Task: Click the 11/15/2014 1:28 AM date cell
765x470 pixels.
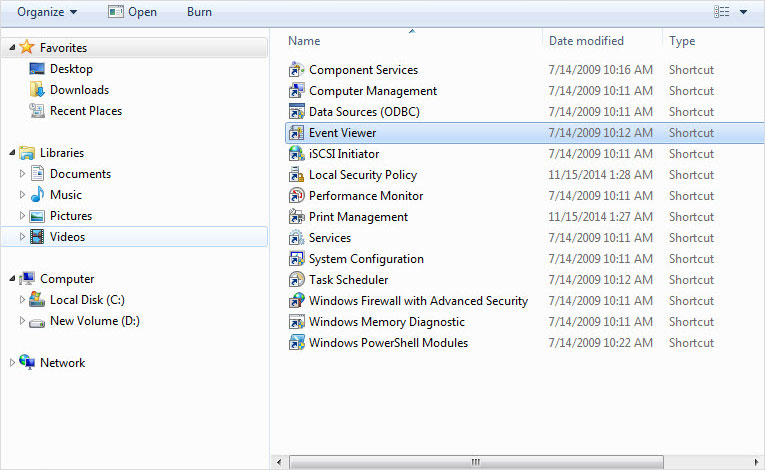Action: [600, 175]
